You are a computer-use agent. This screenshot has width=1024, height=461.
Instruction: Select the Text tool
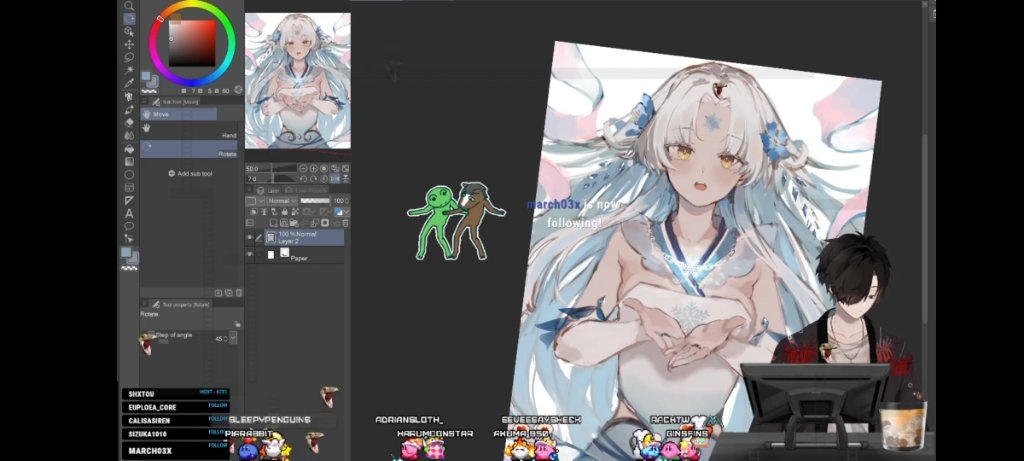click(129, 213)
